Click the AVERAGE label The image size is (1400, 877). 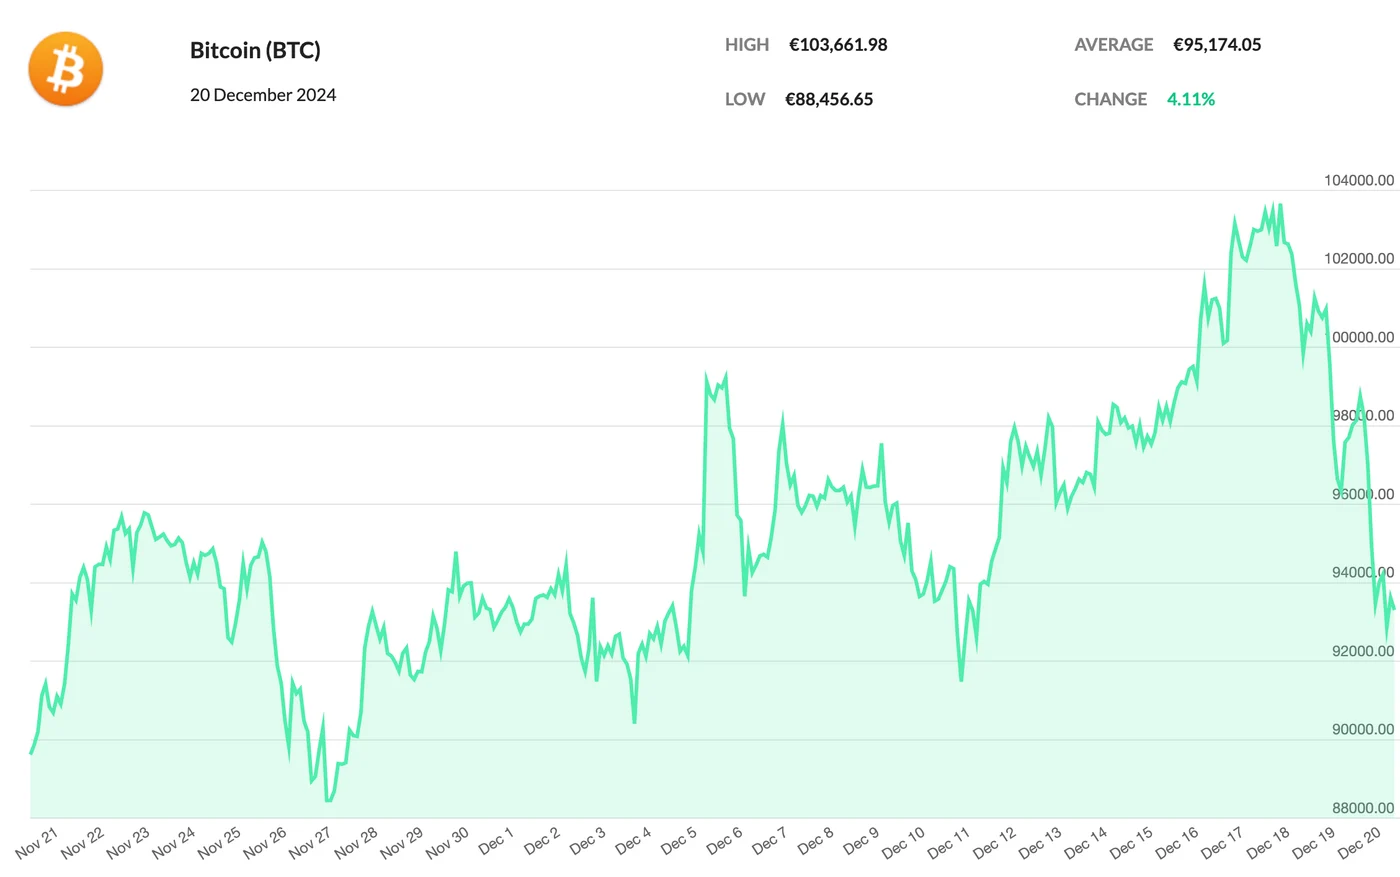pyautogui.click(x=1114, y=45)
